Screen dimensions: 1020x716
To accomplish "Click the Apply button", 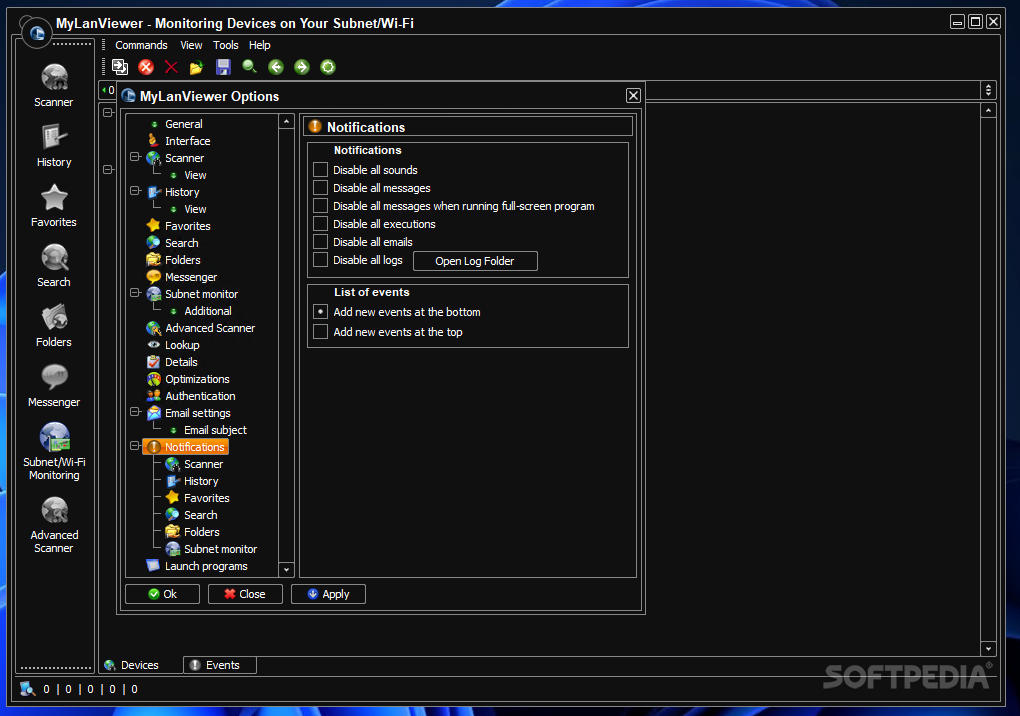I will (329, 594).
